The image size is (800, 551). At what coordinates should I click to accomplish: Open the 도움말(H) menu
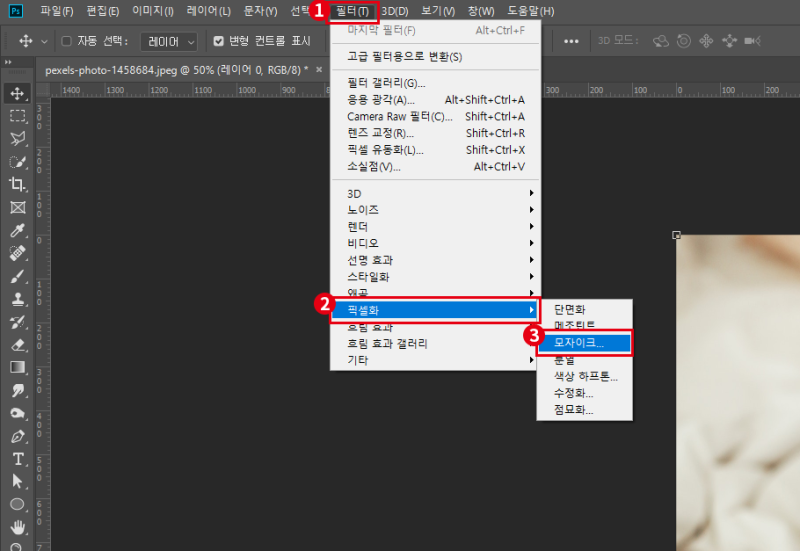(x=531, y=11)
